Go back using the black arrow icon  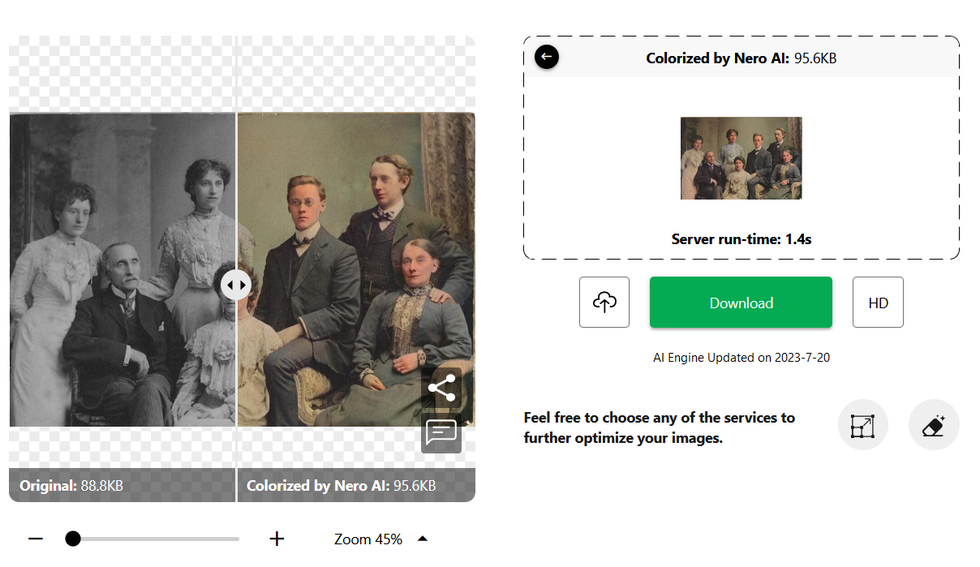tap(546, 57)
